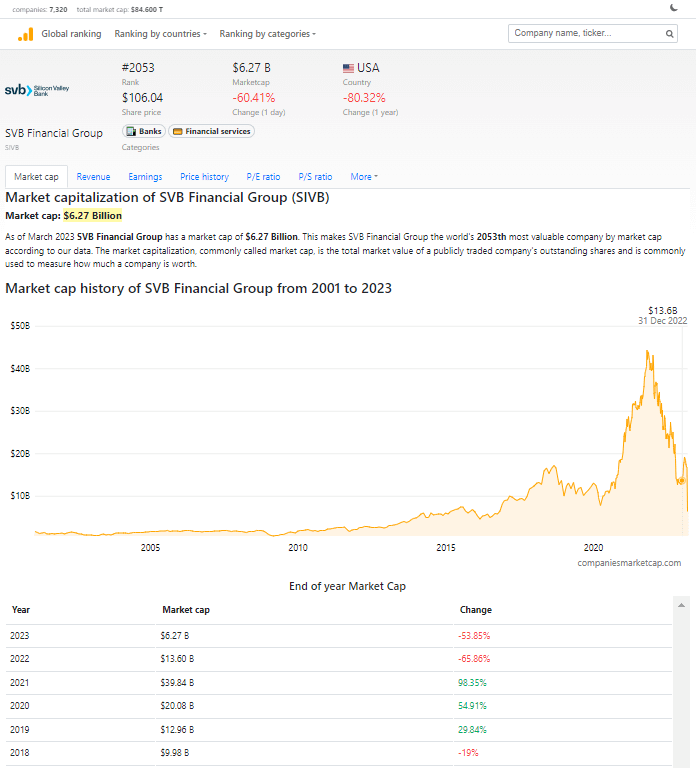This screenshot has width=696, height=768.
Task: Click the chart peak near 2022
Action: [x=648, y=352]
